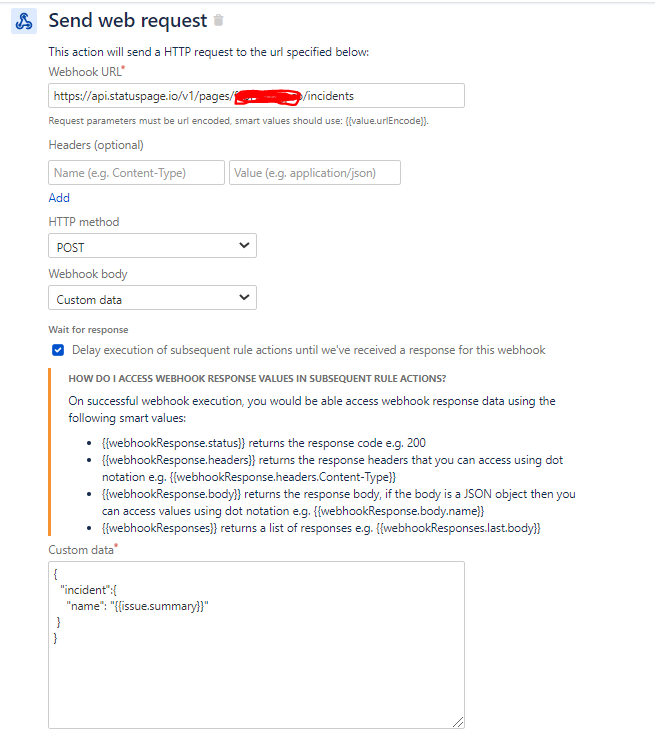Click the "incident":{ line in Custom data
The height and width of the screenshot is (749, 655).
click(x=88, y=590)
